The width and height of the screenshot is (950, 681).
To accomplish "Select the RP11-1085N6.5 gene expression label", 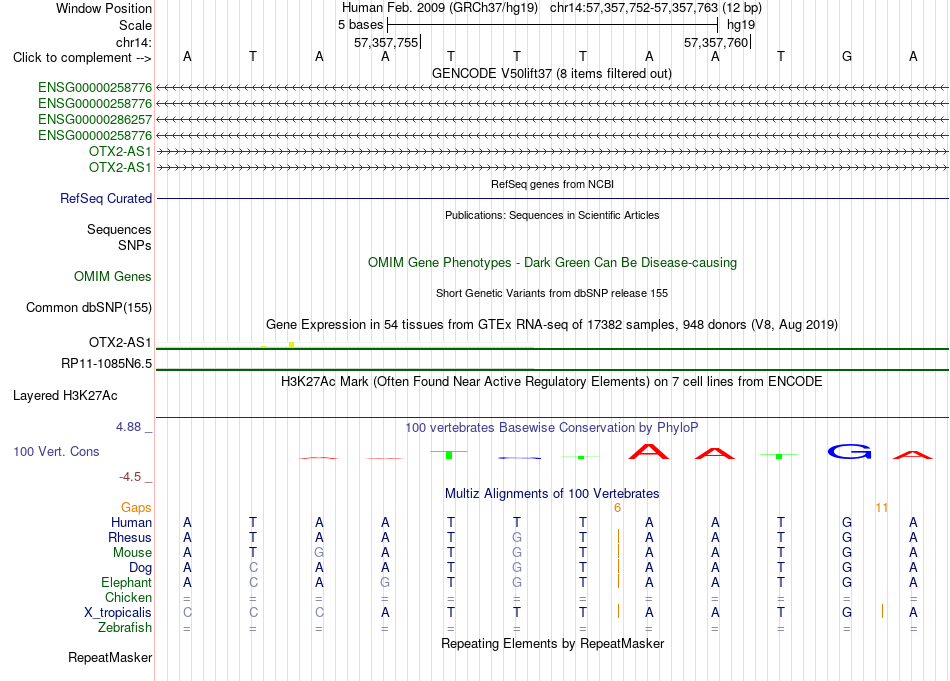I will 106,364.
